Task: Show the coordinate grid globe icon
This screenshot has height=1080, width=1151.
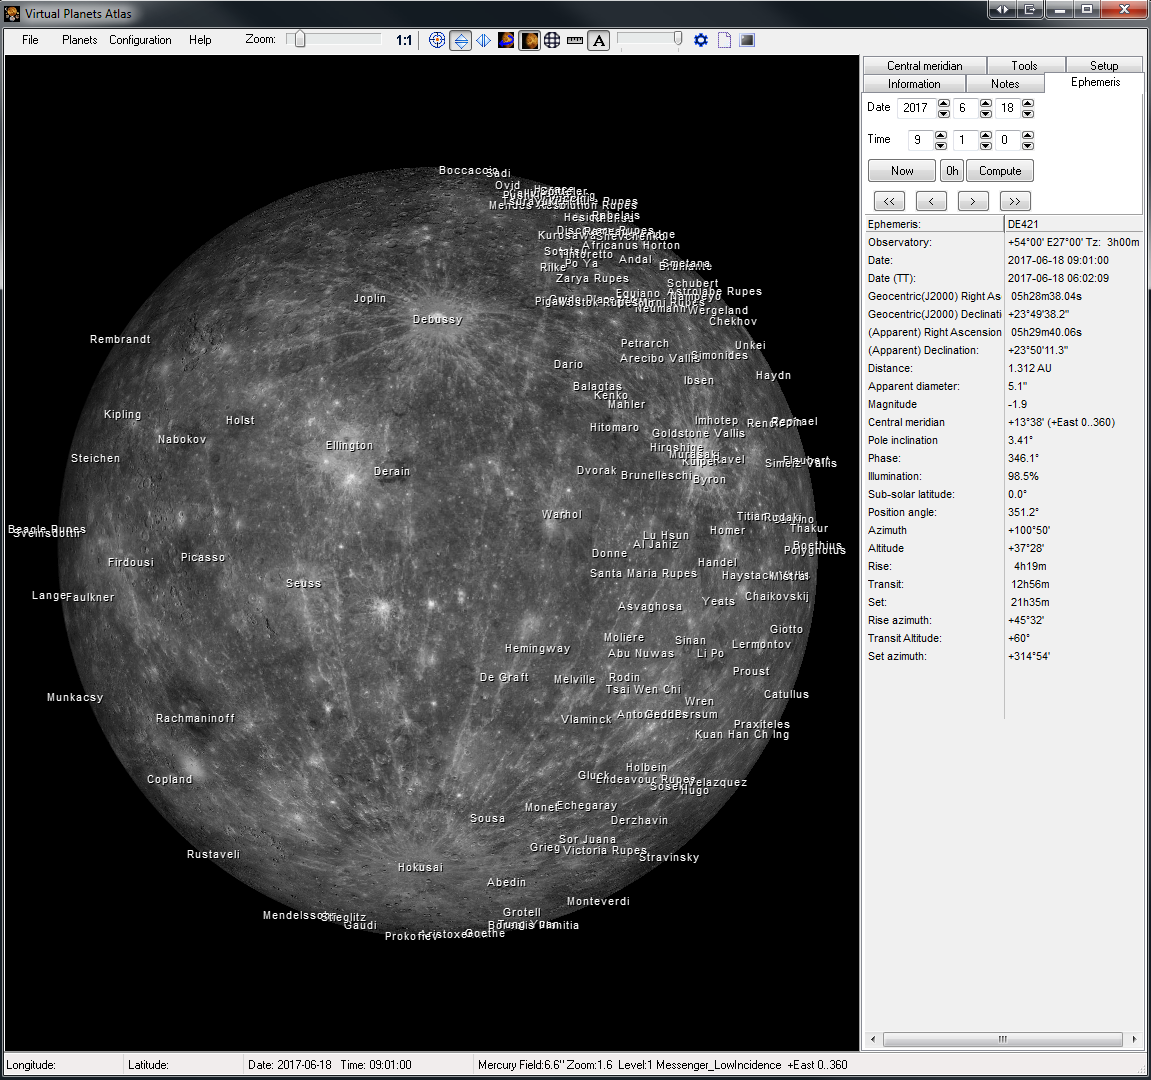Action: [552, 40]
